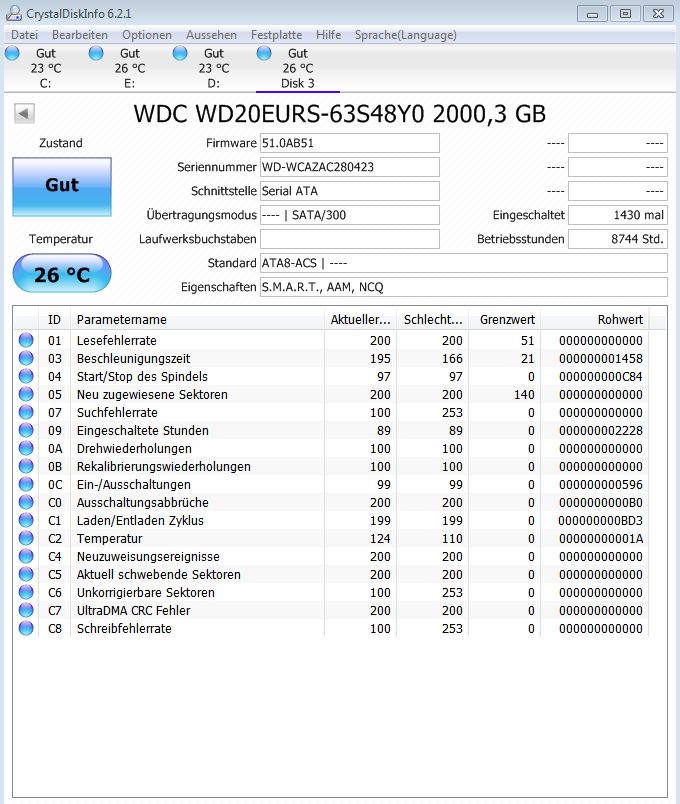Image resolution: width=680 pixels, height=804 pixels.
Task: Click raw value 000000002228
Action: point(601,431)
